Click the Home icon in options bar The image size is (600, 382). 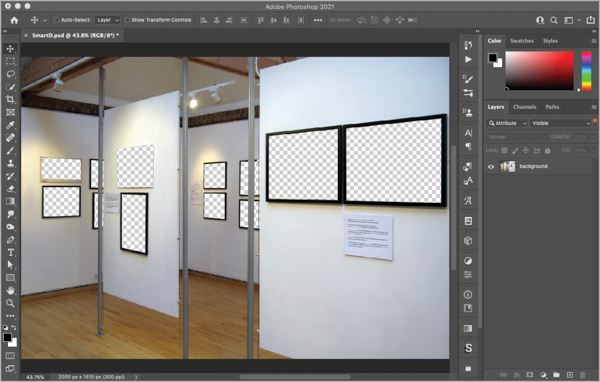pos(14,20)
